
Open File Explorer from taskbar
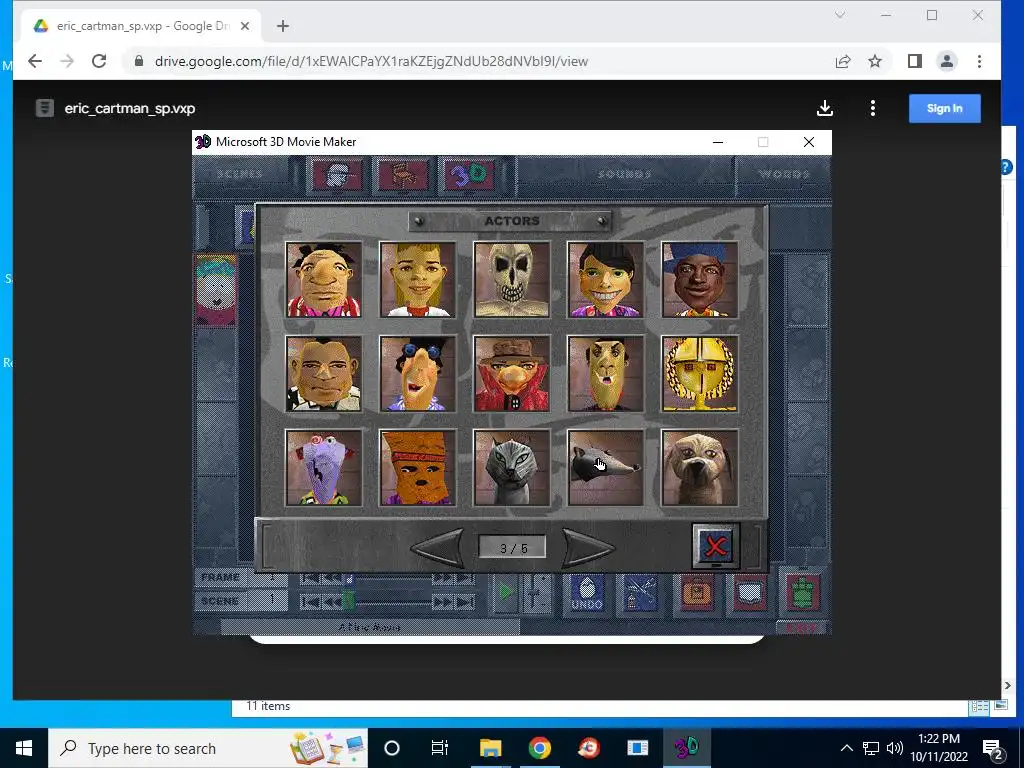pyautogui.click(x=490, y=748)
